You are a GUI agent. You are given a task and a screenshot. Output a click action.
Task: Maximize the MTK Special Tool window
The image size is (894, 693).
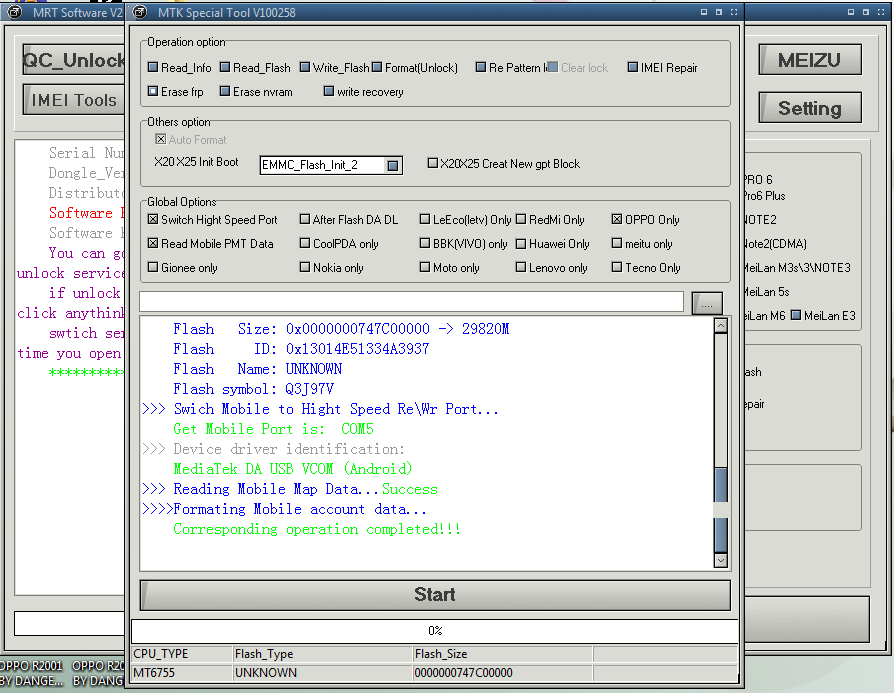point(719,12)
